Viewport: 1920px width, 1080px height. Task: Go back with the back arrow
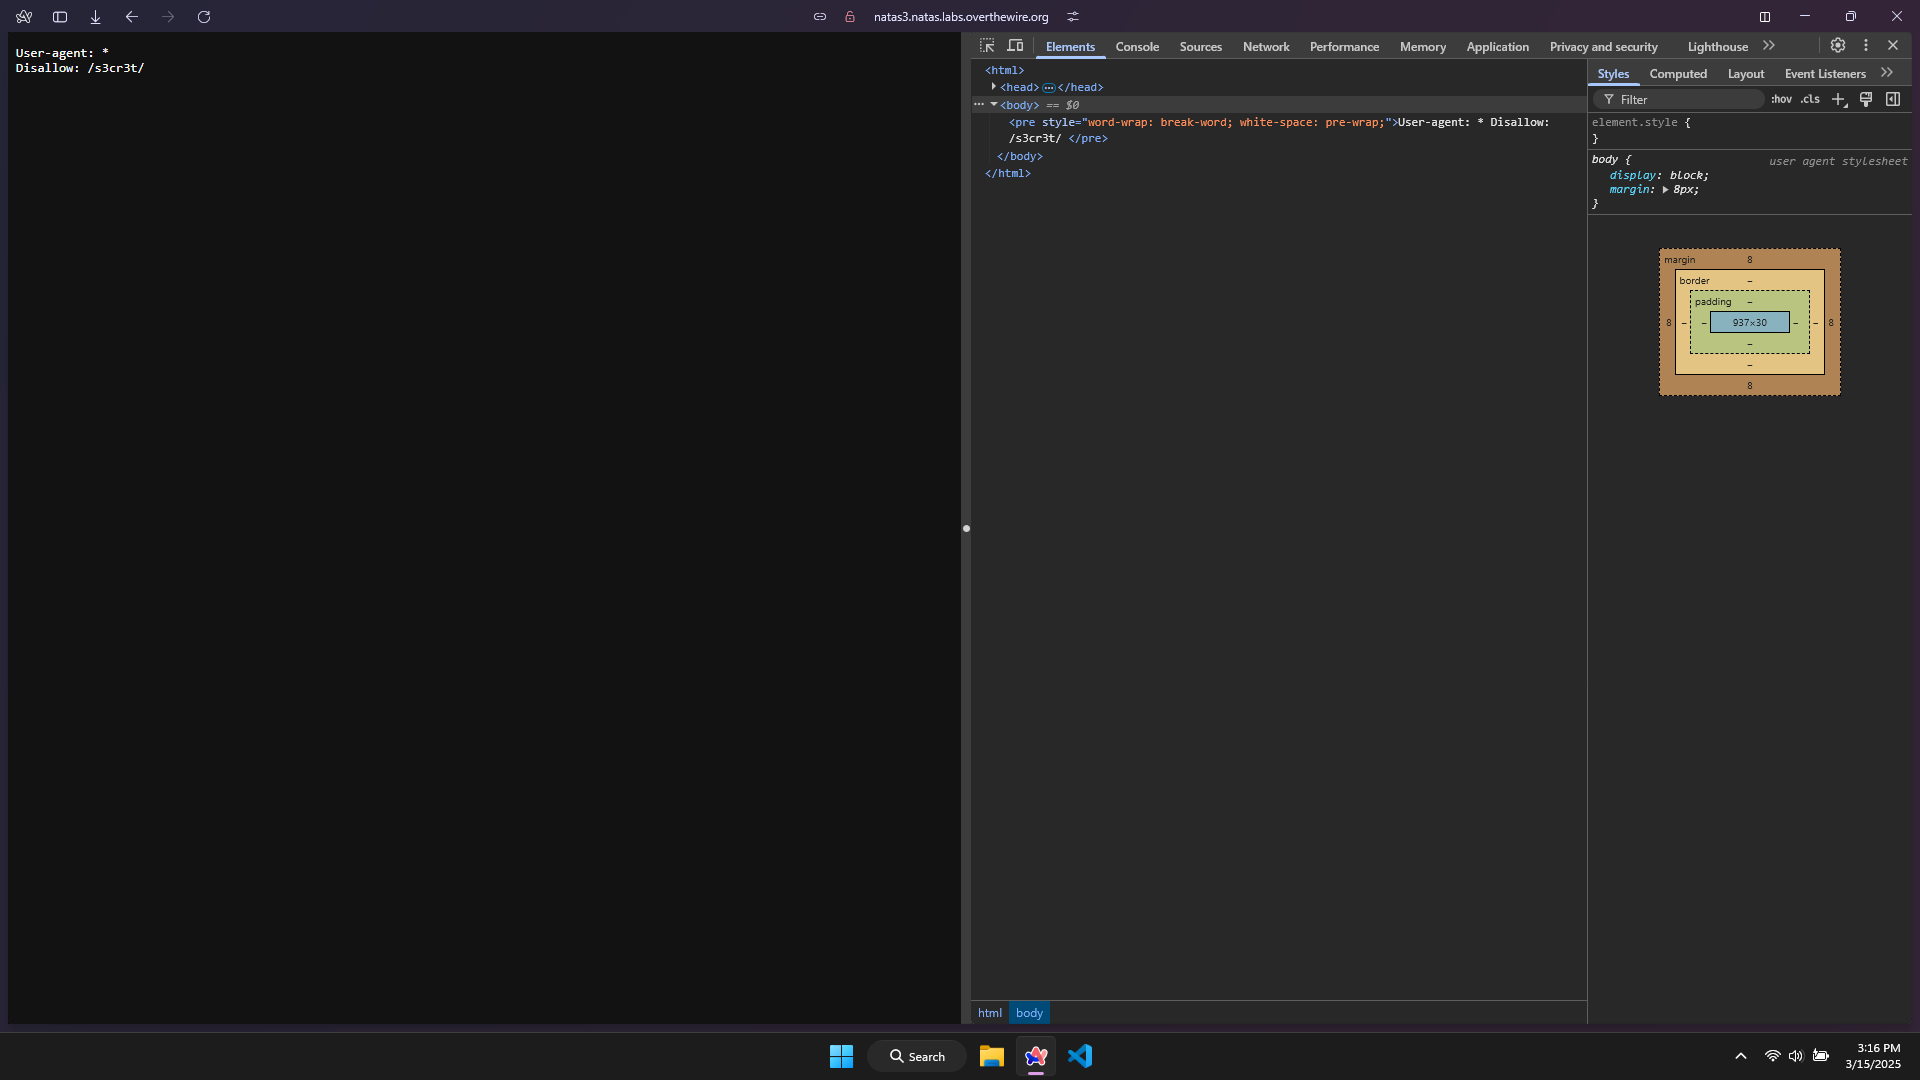pos(132,17)
